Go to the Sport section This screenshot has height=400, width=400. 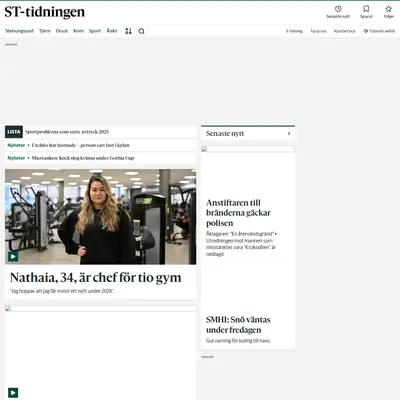[95, 31]
